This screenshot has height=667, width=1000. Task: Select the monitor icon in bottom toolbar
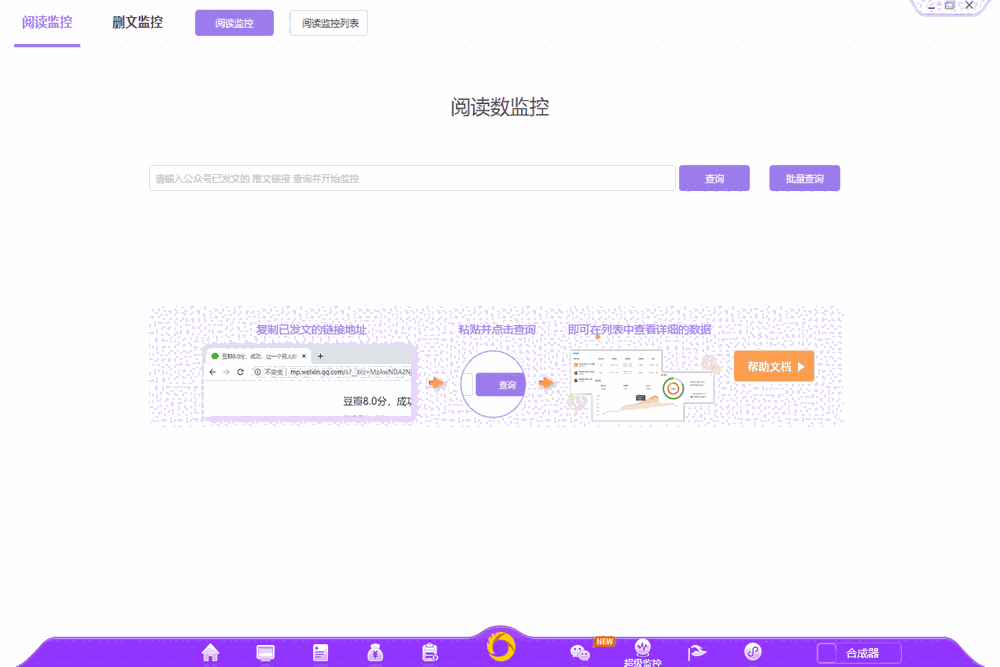265,651
